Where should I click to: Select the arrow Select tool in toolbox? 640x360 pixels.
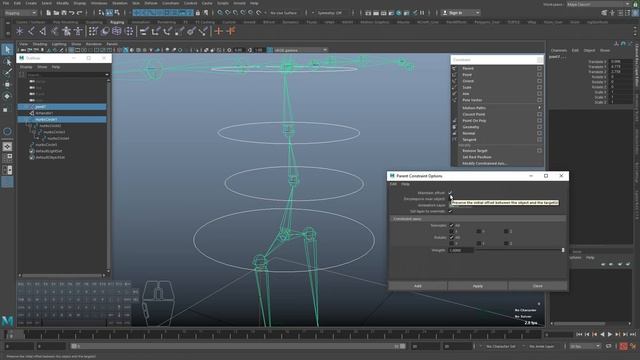pos(7,49)
